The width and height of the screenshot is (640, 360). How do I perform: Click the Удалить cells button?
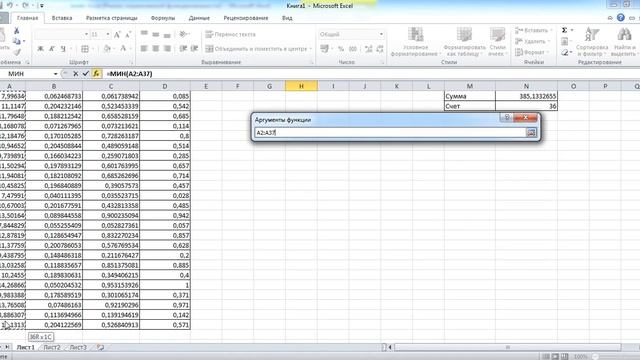tap(533, 41)
